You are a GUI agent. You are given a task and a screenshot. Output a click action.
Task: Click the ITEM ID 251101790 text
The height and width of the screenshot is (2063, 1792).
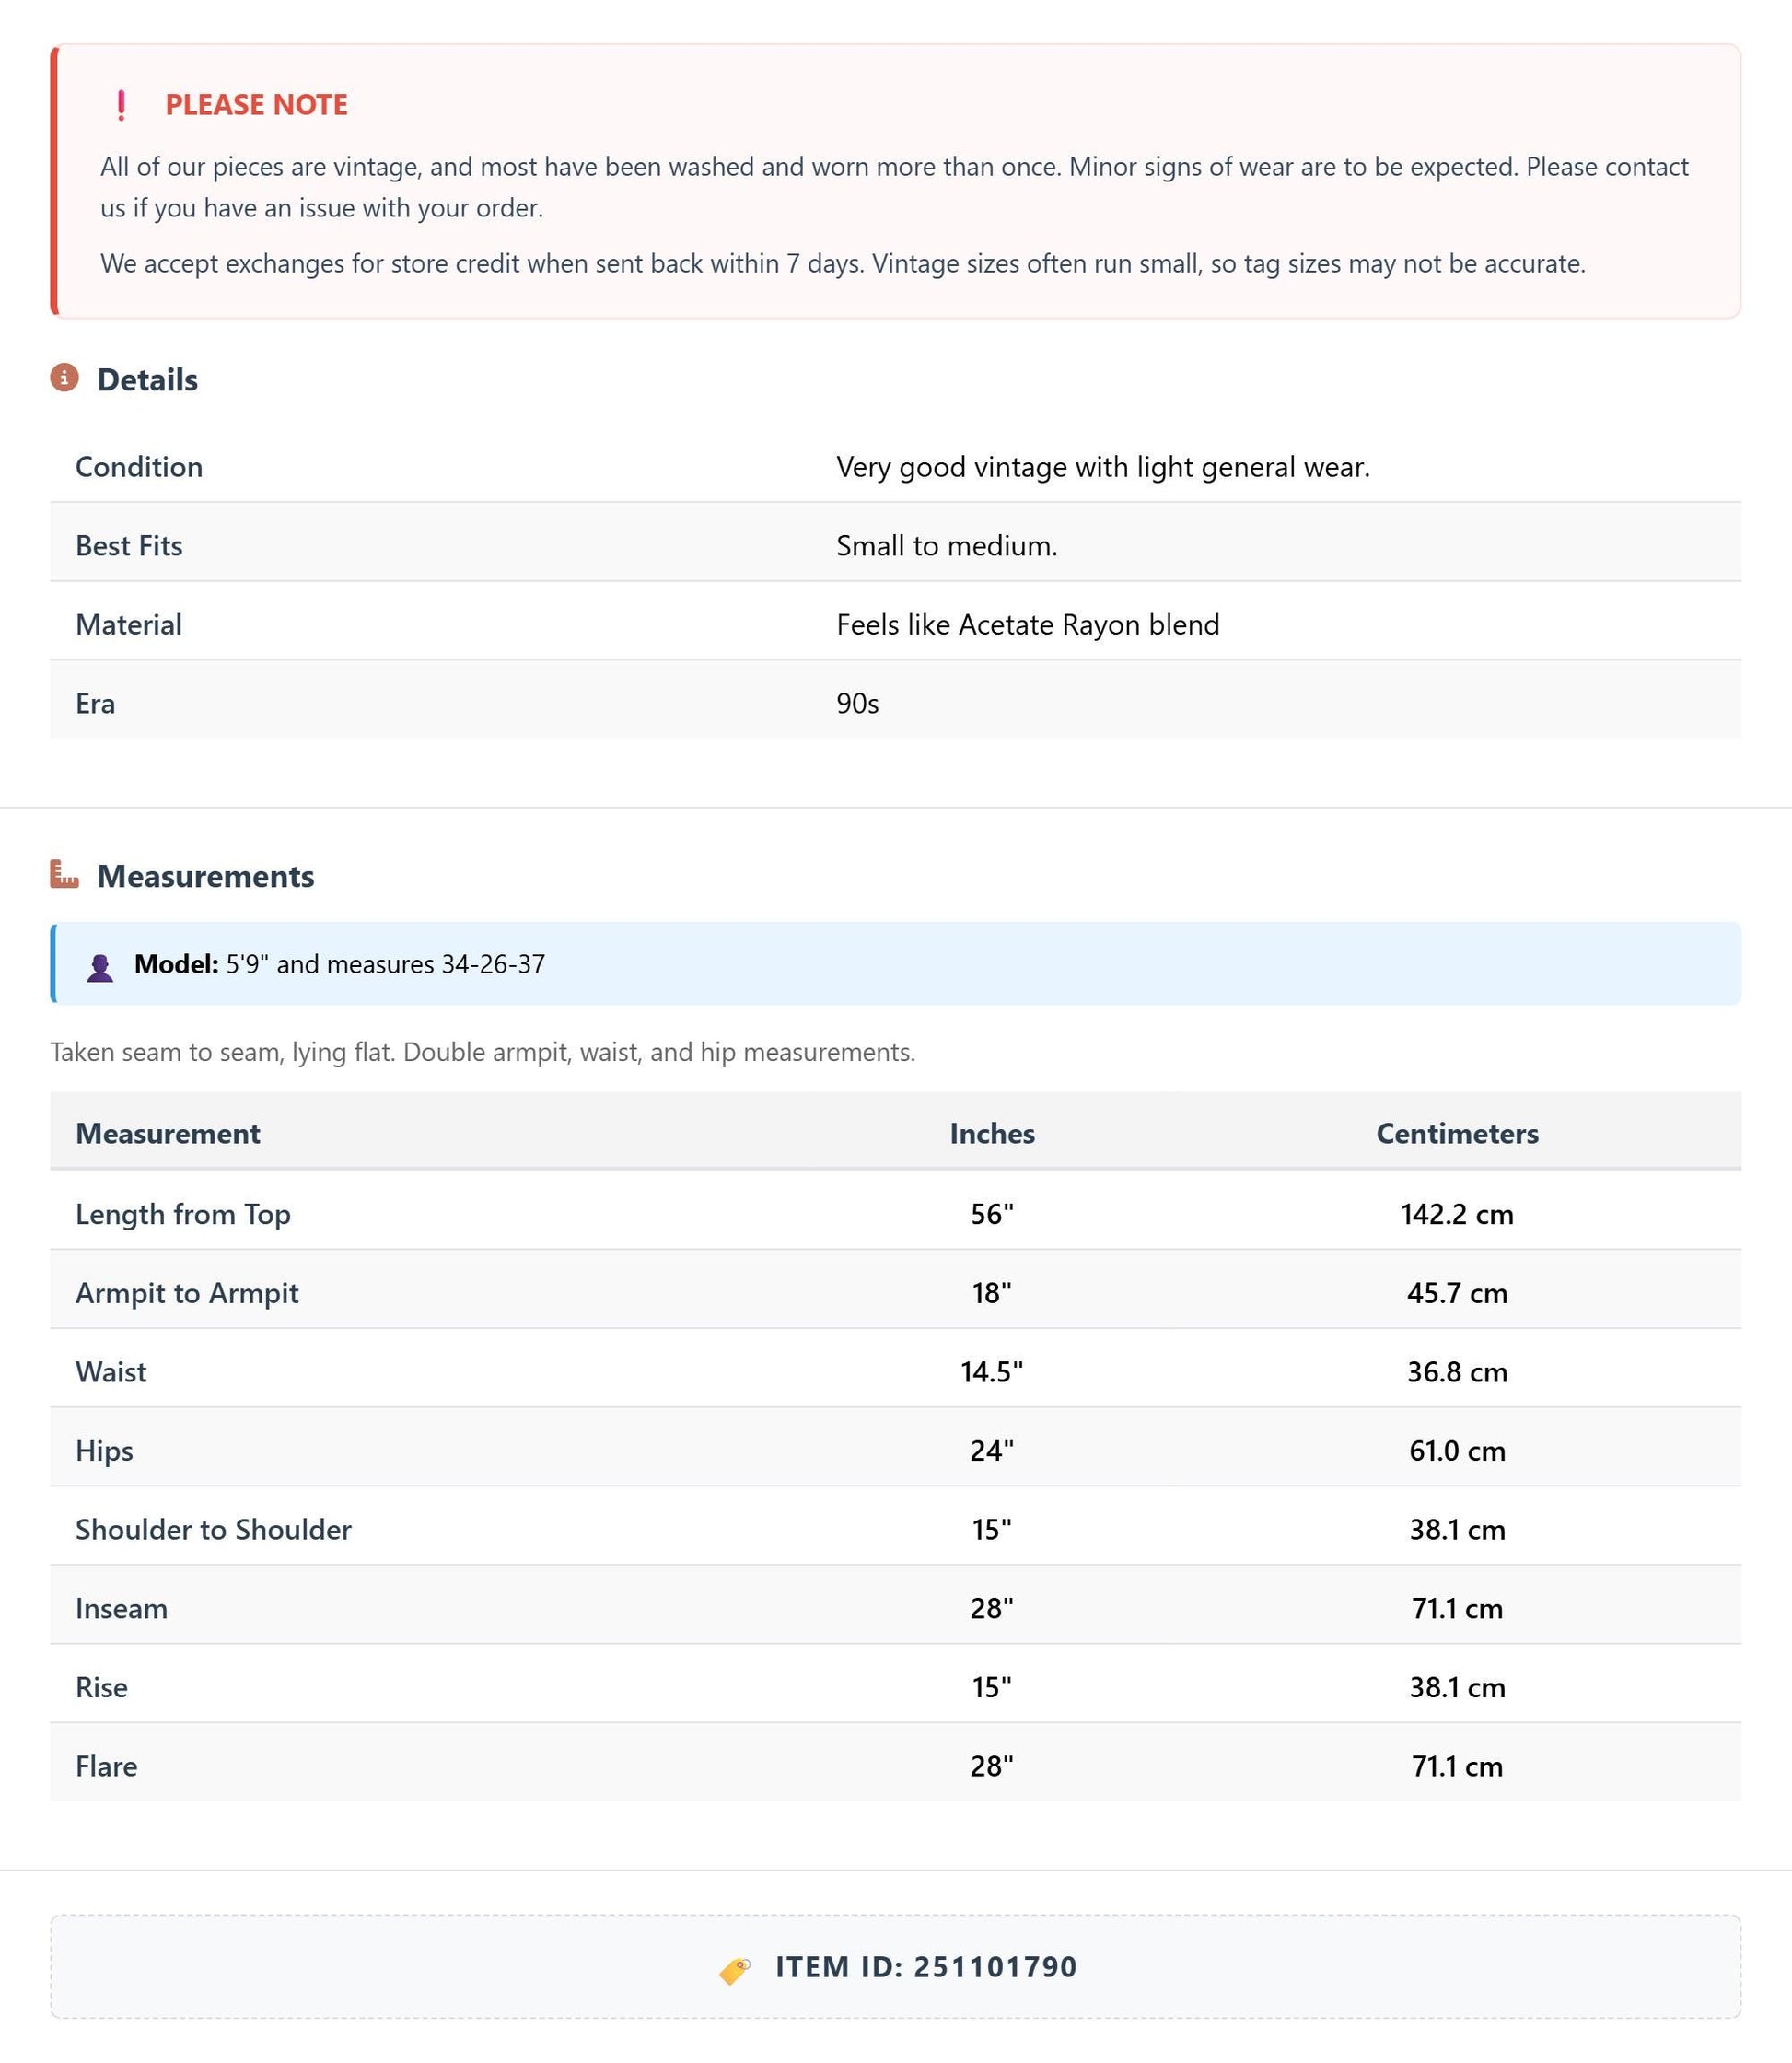tap(926, 1967)
